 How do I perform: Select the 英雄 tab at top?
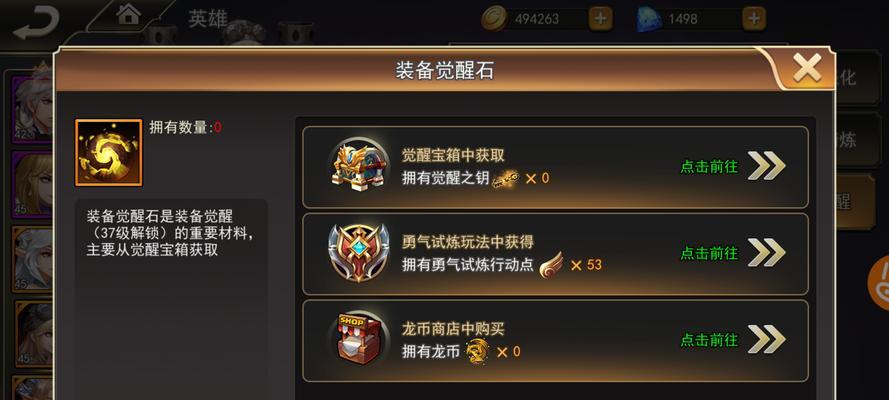(208, 19)
